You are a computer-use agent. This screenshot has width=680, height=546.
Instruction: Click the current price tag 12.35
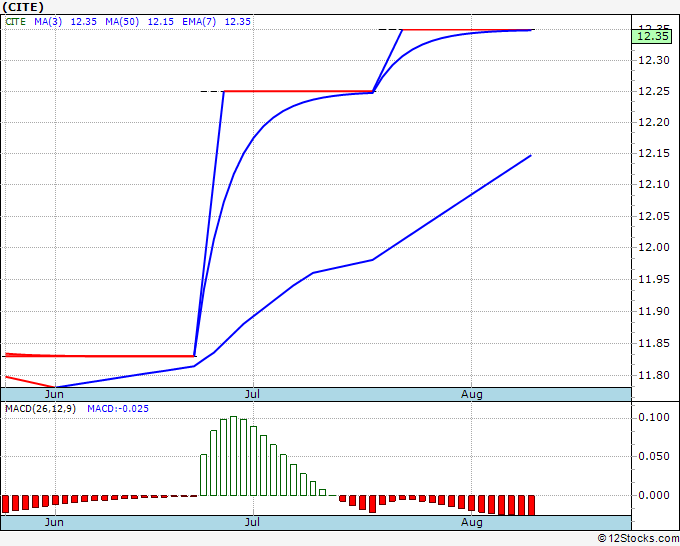tap(653, 36)
